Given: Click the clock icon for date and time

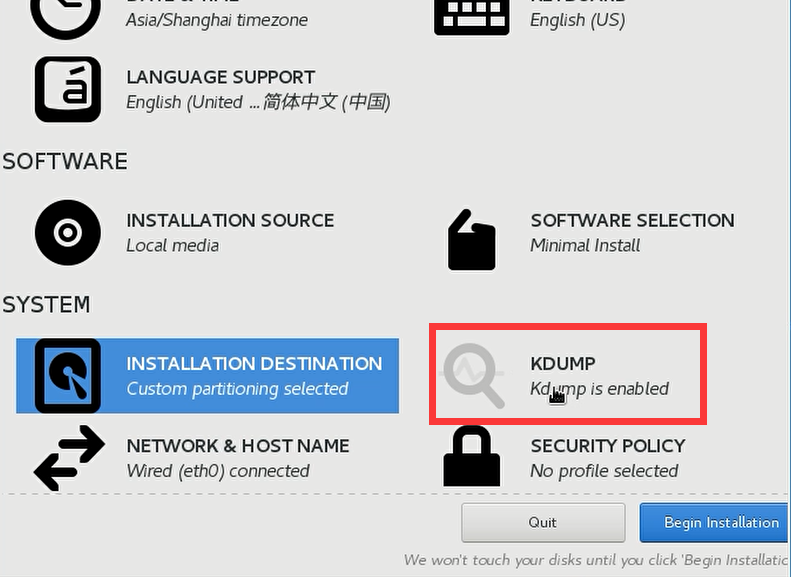Looking at the screenshot, I should coord(68,15).
